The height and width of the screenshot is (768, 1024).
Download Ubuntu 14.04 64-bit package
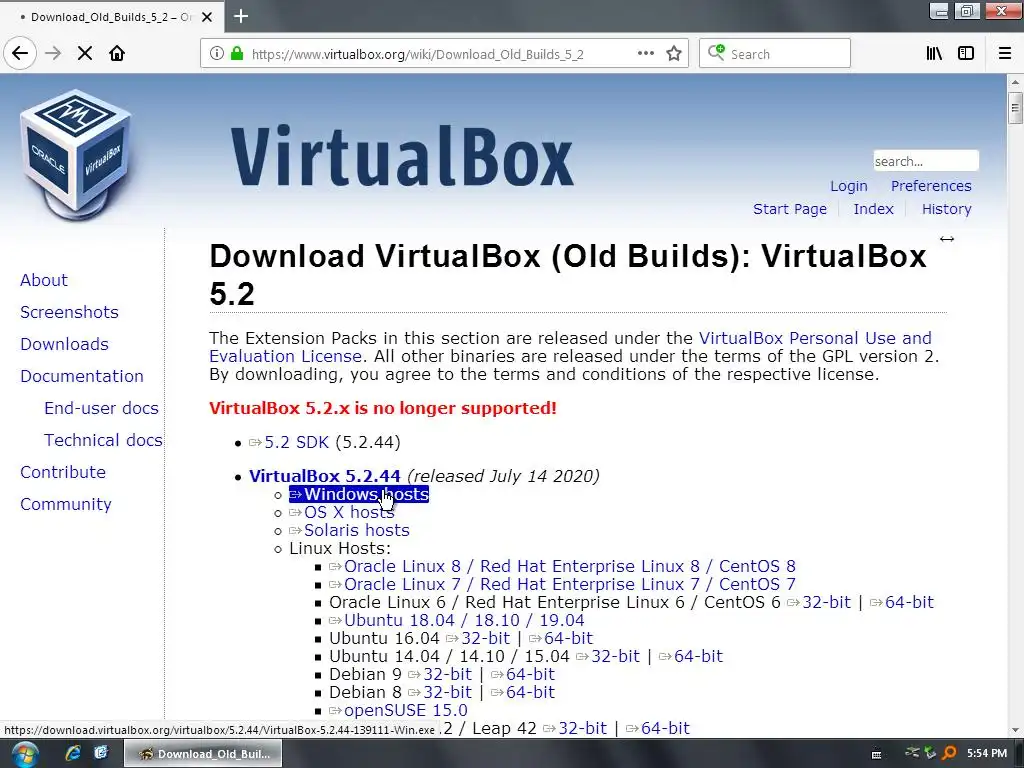click(x=691, y=656)
